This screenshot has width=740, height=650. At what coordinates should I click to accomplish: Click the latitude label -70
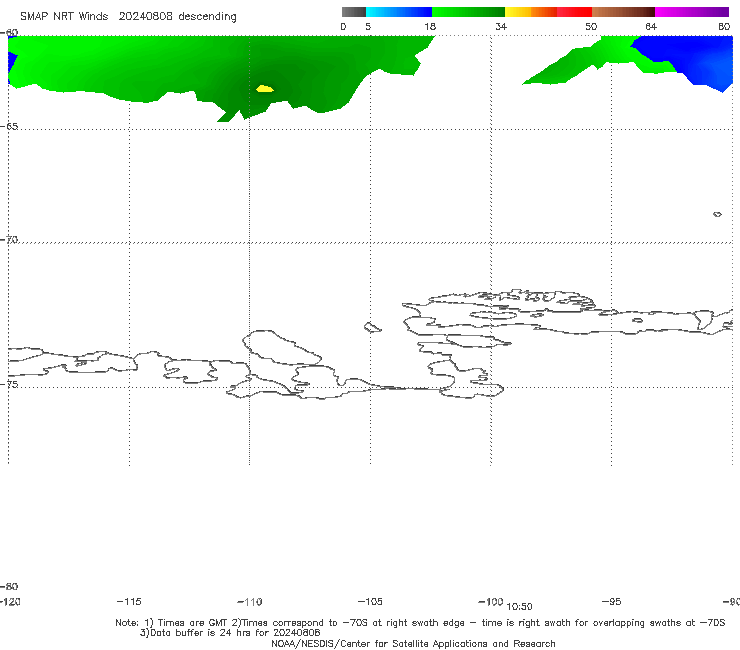[x=9, y=240]
